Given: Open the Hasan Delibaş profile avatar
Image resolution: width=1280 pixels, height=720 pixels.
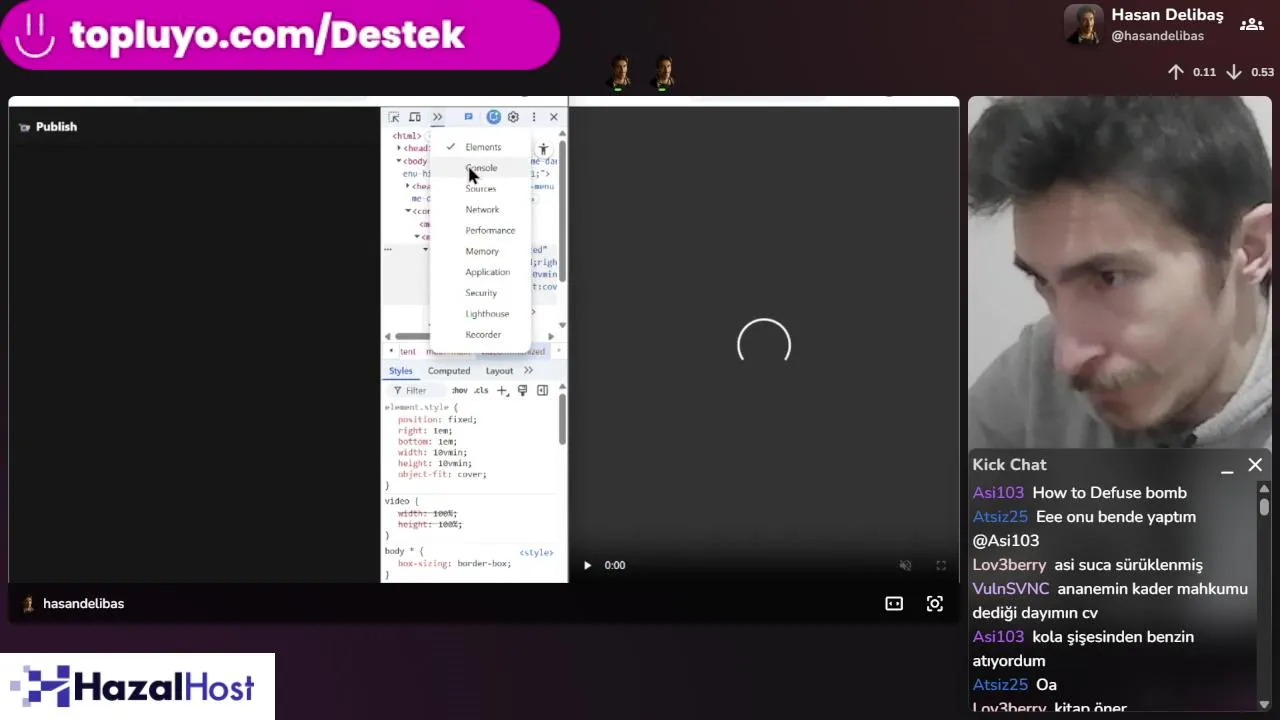Looking at the screenshot, I should (1083, 25).
